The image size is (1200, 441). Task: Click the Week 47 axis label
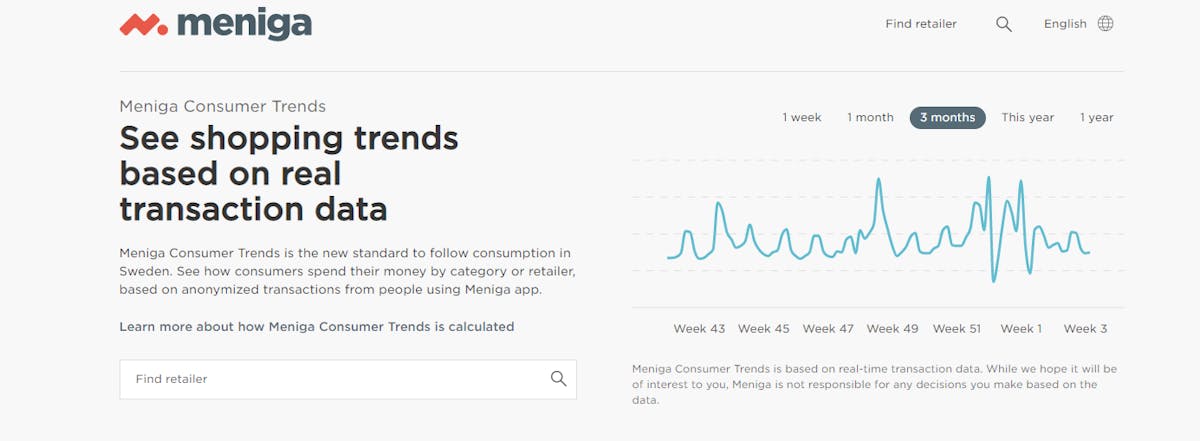click(x=828, y=329)
